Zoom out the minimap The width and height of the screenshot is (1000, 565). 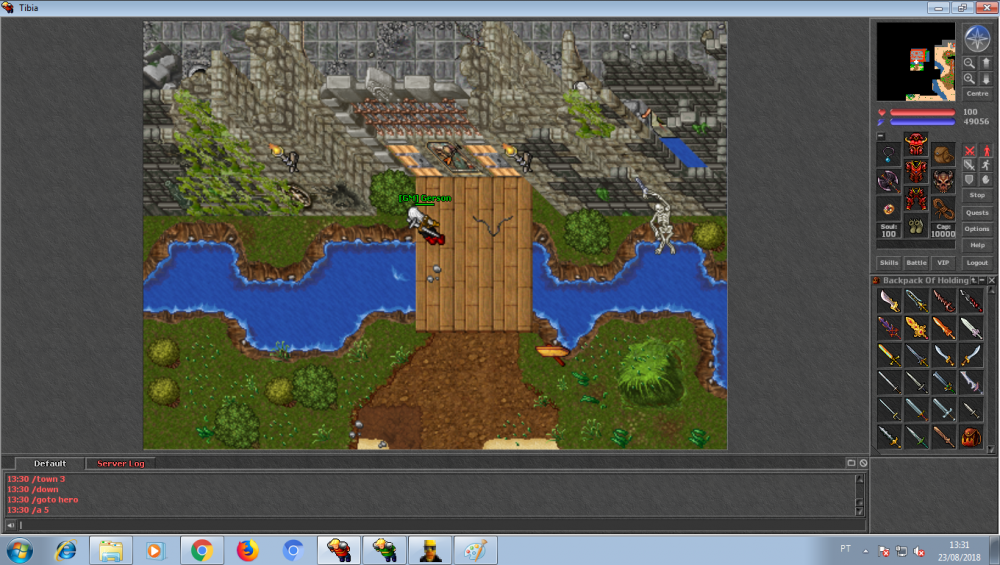point(969,63)
